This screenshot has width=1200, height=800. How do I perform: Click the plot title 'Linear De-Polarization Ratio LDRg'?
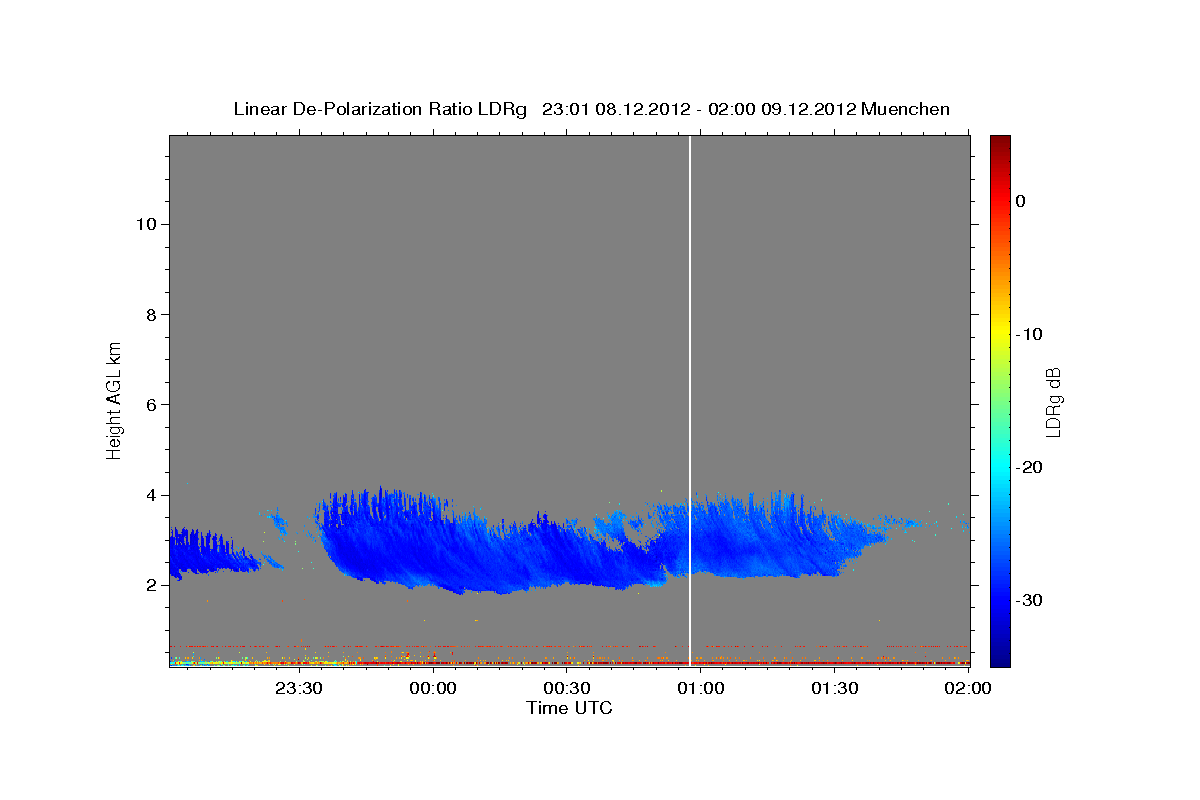pos(380,109)
